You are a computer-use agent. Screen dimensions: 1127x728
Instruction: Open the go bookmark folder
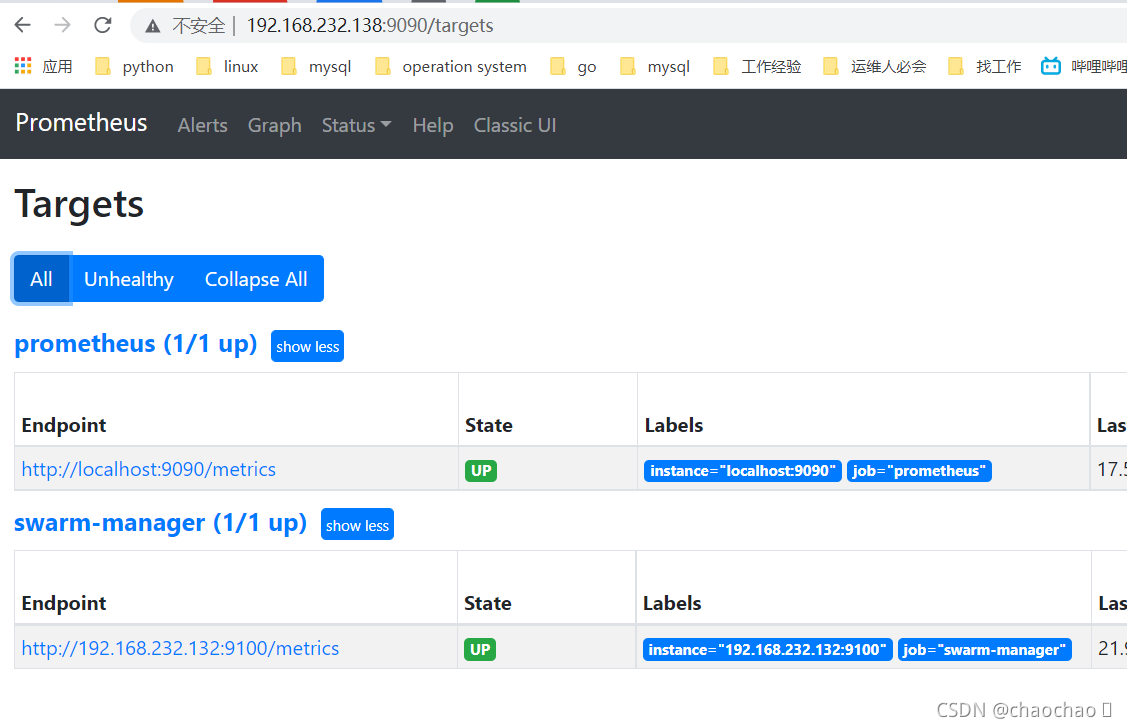pyautogui.click(x=573, y=67)
